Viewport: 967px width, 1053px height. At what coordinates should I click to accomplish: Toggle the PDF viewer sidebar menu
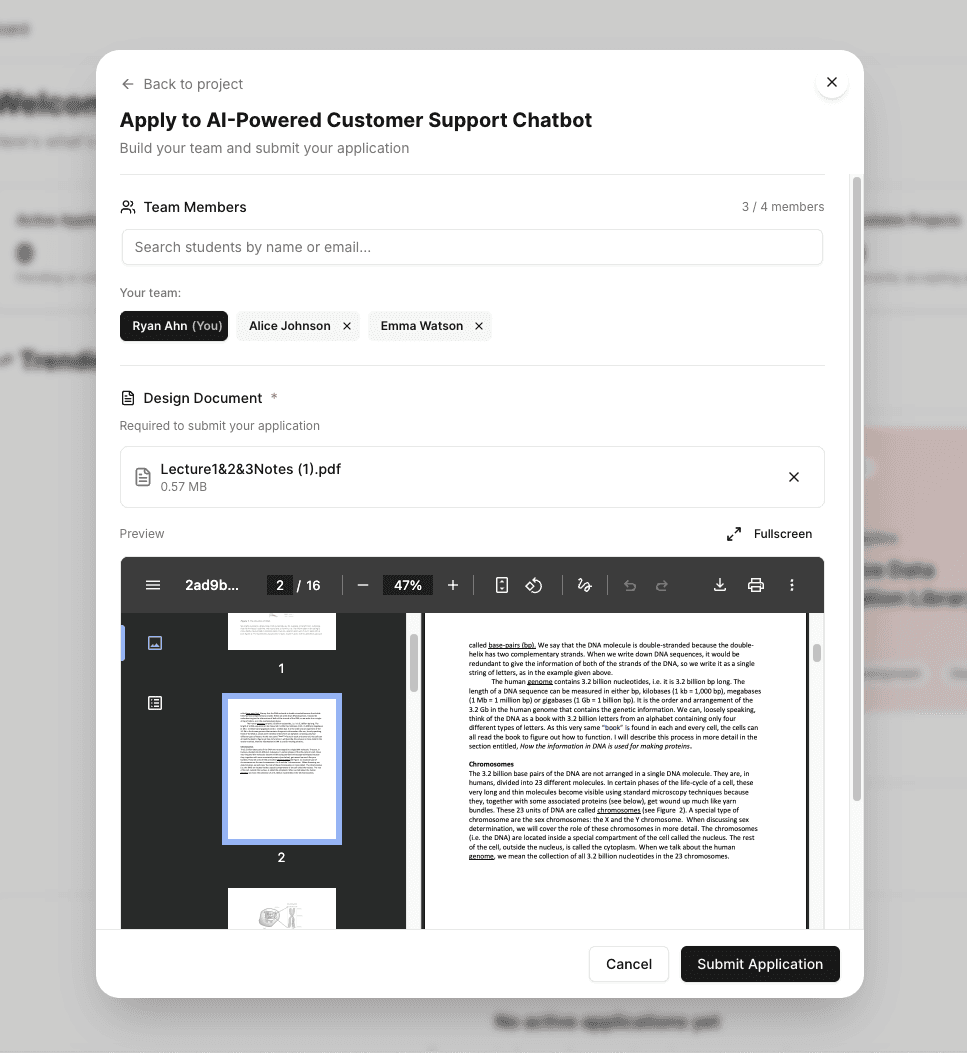(x=153, y=585)
